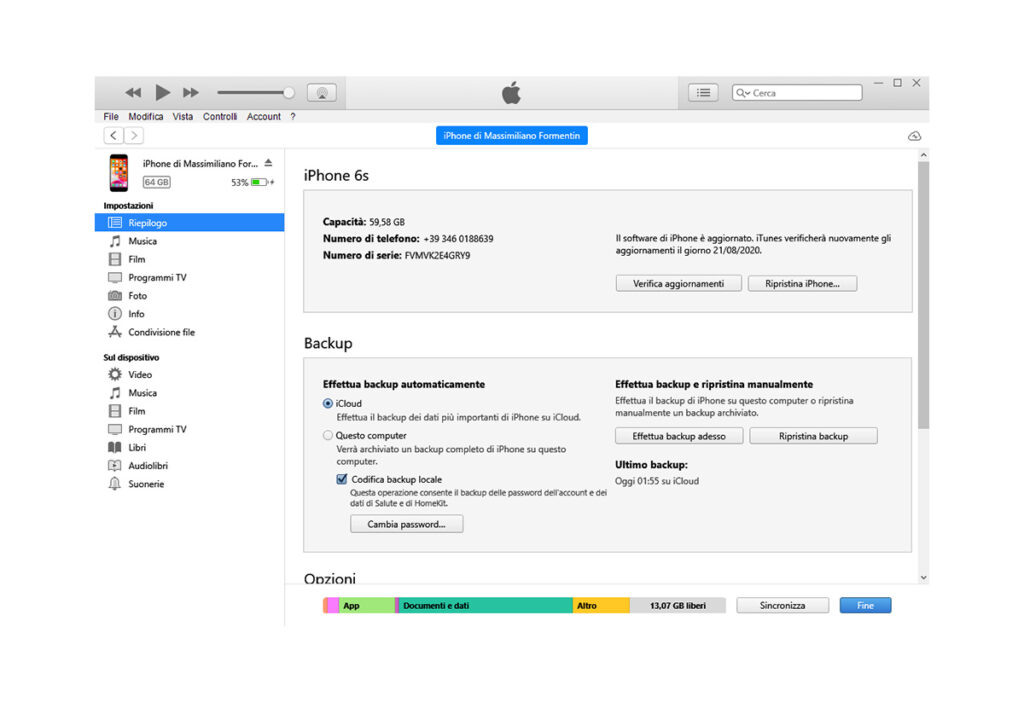Viewport: 1024px width, 702px height.
Task: Eject the iPhone with the eject icon
Action: tap(268, 163)
